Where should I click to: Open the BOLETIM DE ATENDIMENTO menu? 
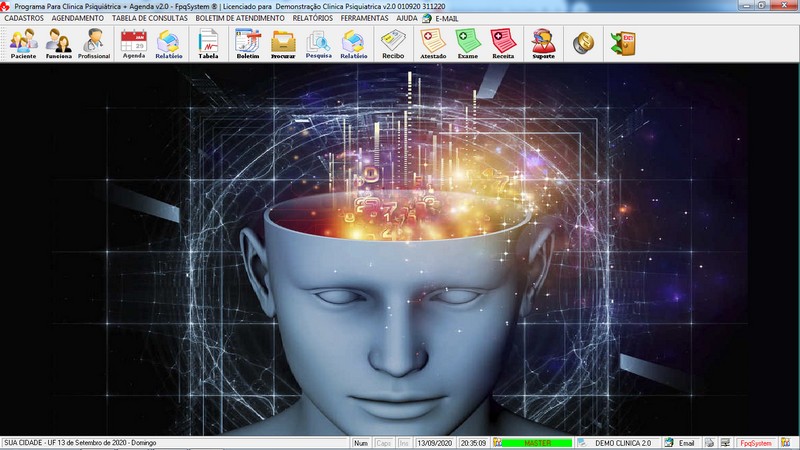point(240,18)
